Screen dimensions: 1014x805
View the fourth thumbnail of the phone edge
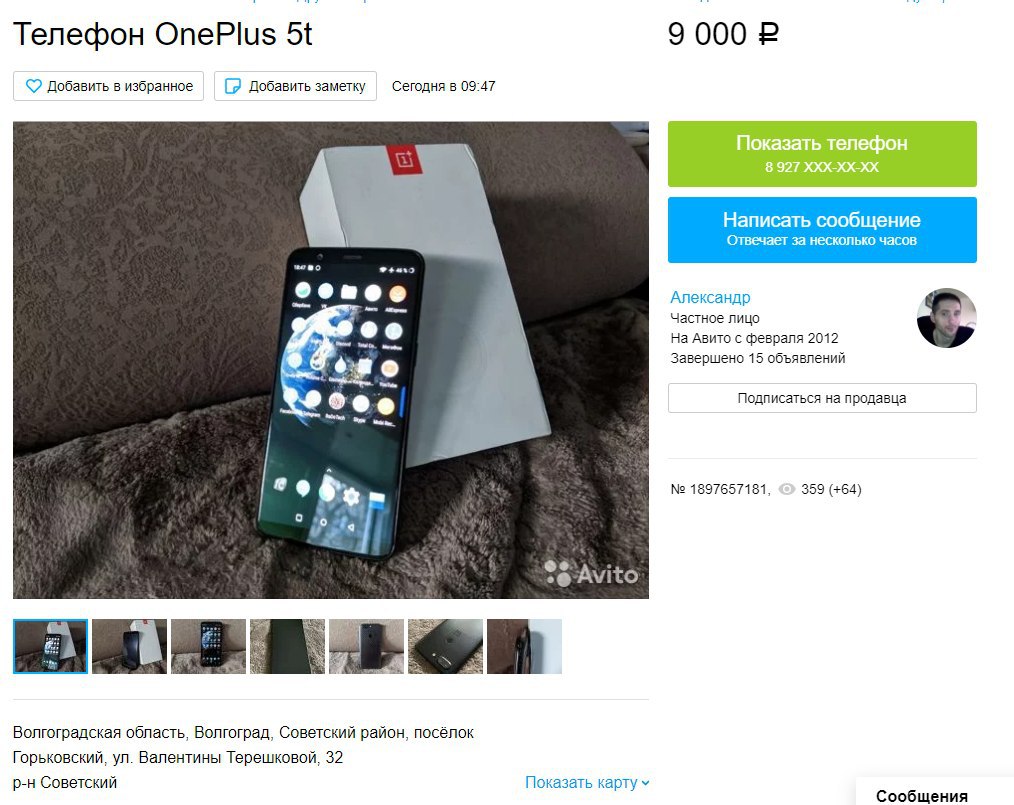coord(287,647)
